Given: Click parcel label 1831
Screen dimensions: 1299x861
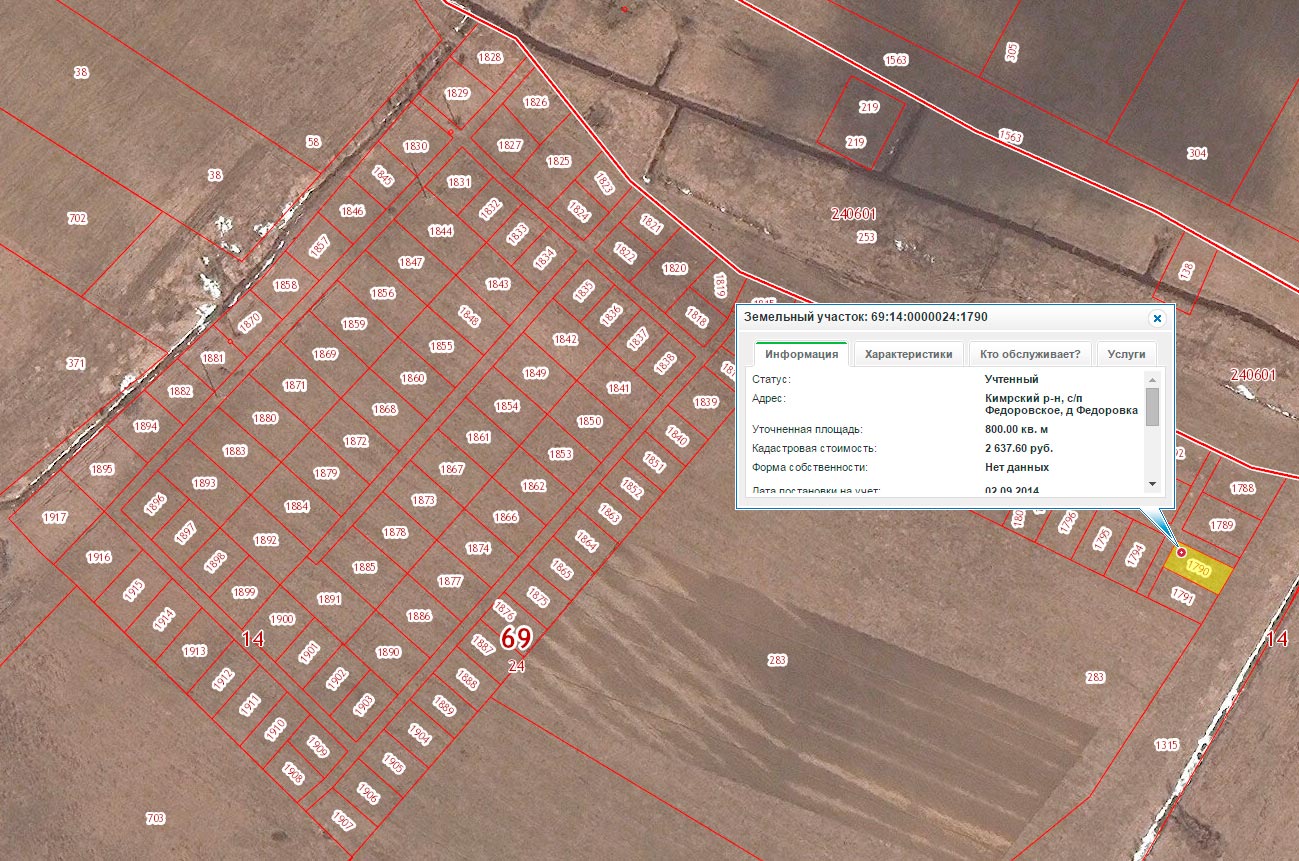Looking at the screenshot, I should pyautogui.click(x=459, y=182).
